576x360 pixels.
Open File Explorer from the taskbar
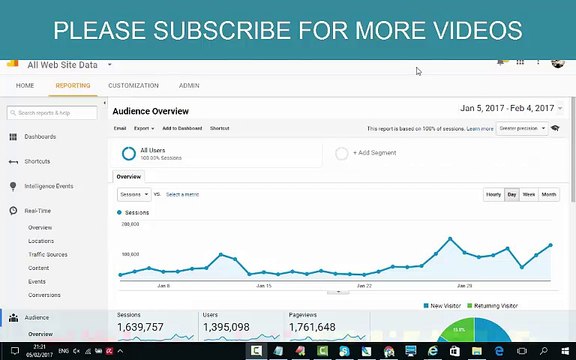(477, 351)
